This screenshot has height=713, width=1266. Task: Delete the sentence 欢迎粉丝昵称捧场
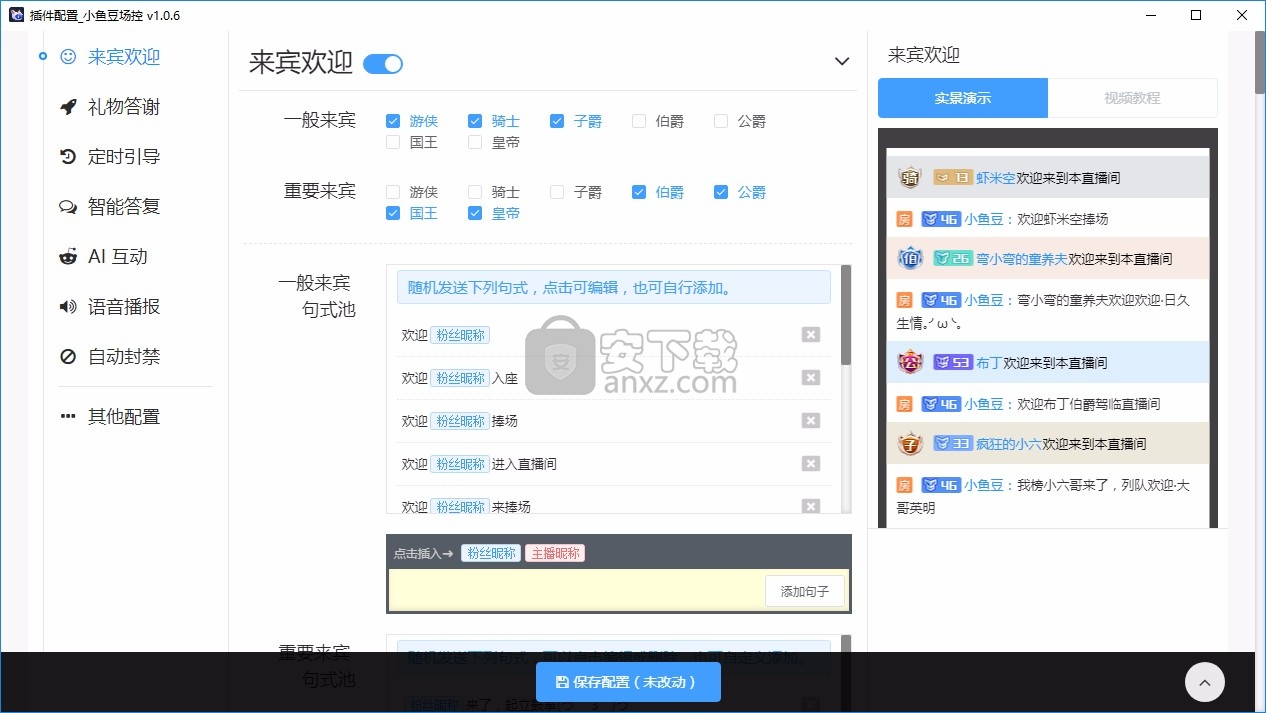(811, 421)
